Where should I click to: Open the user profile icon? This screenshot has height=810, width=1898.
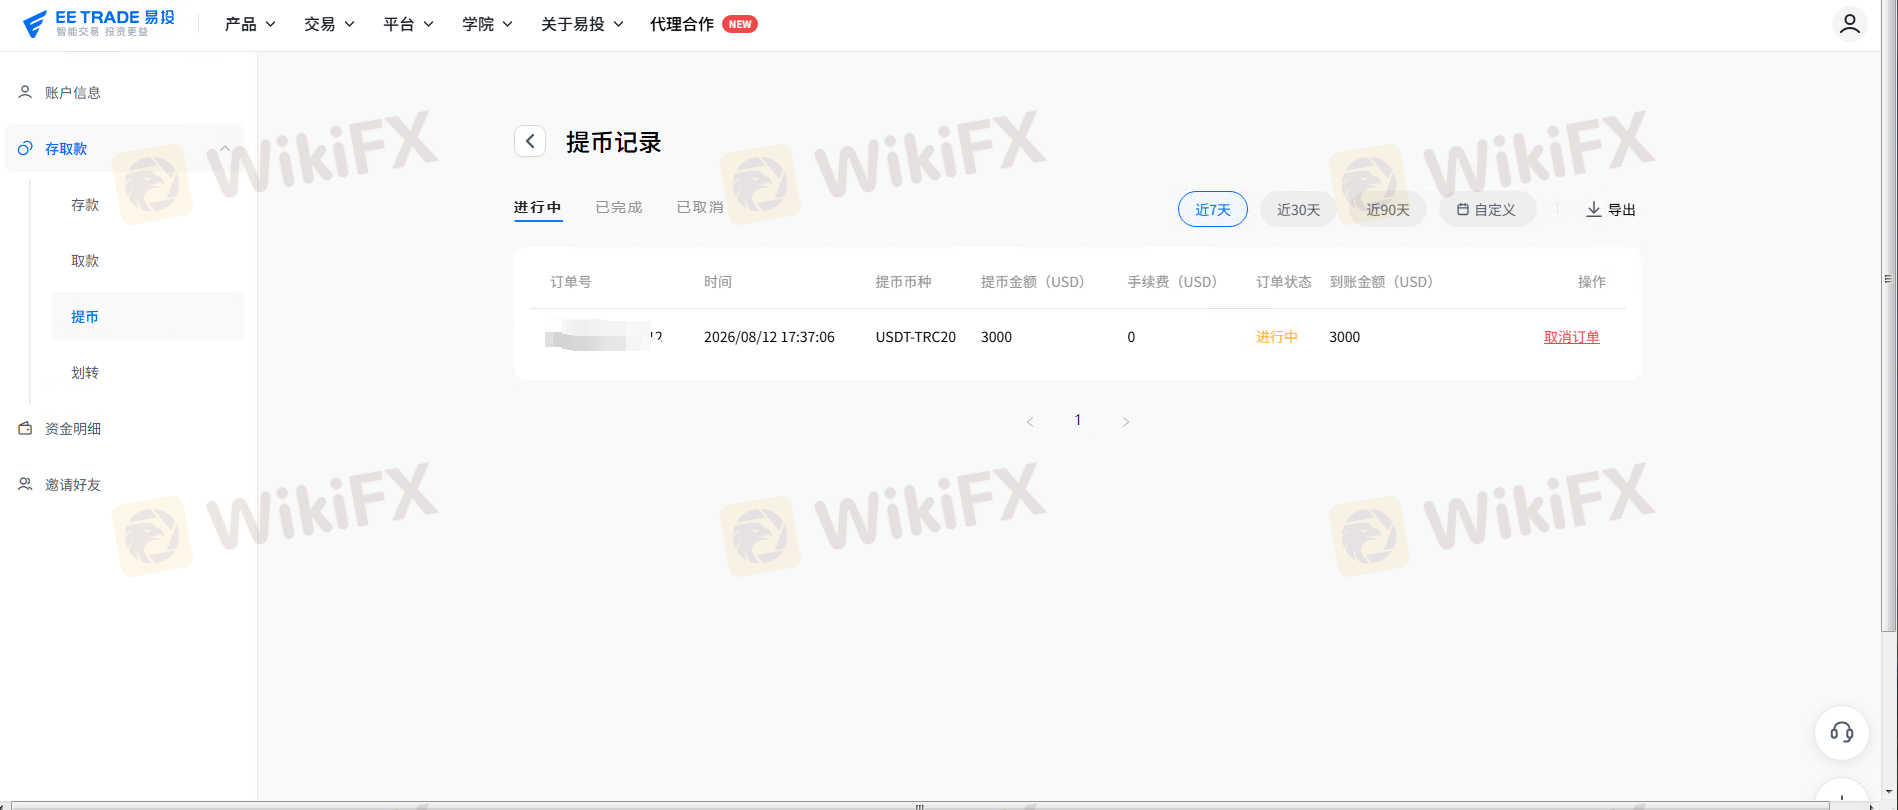pos(1850,23)
